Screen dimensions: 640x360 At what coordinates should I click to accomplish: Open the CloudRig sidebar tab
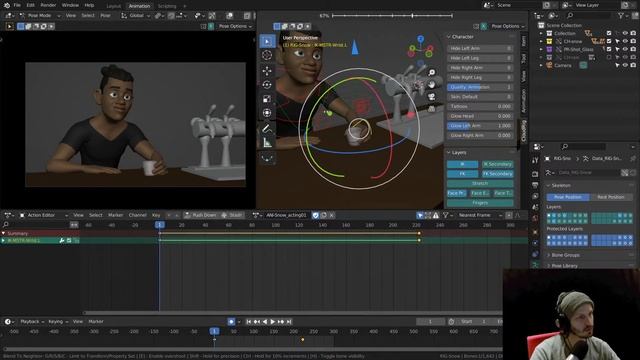click(x=524, y=131)
